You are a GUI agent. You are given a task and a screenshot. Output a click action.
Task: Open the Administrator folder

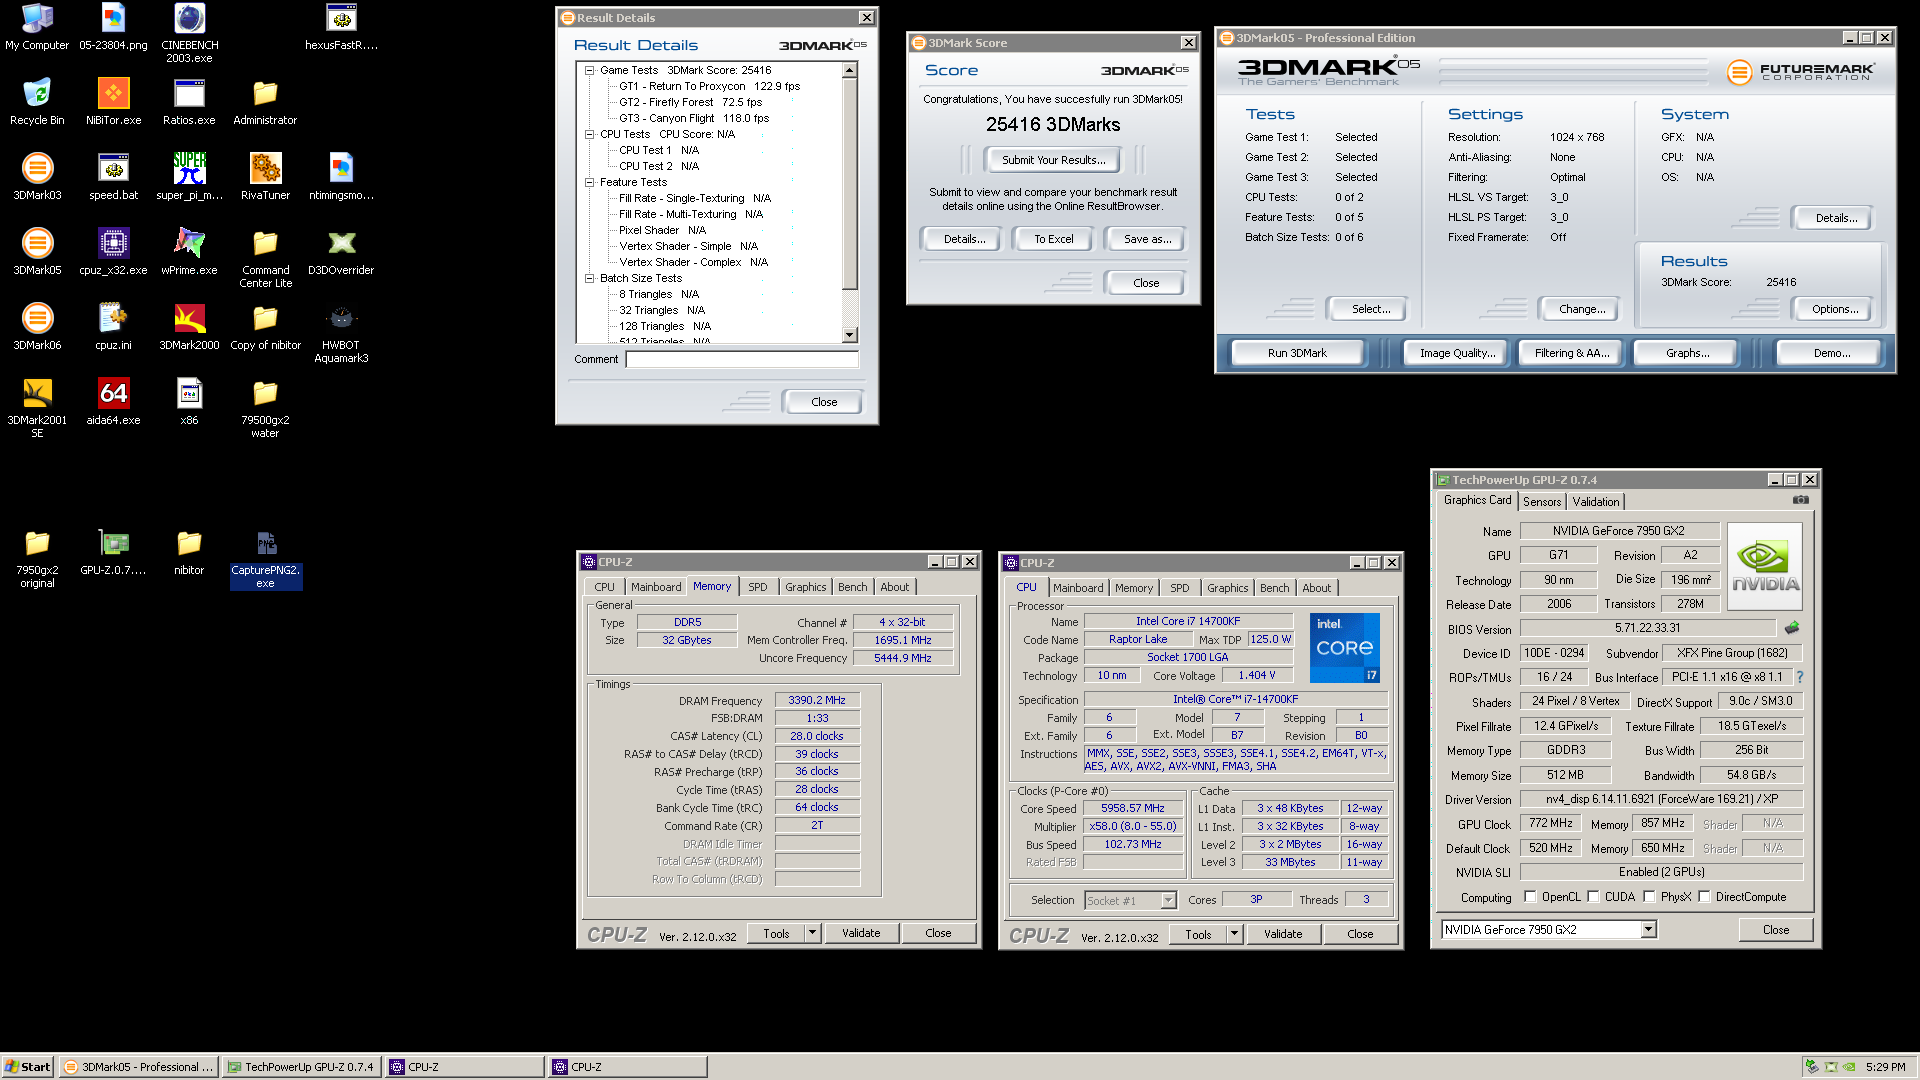click(265, 102)
